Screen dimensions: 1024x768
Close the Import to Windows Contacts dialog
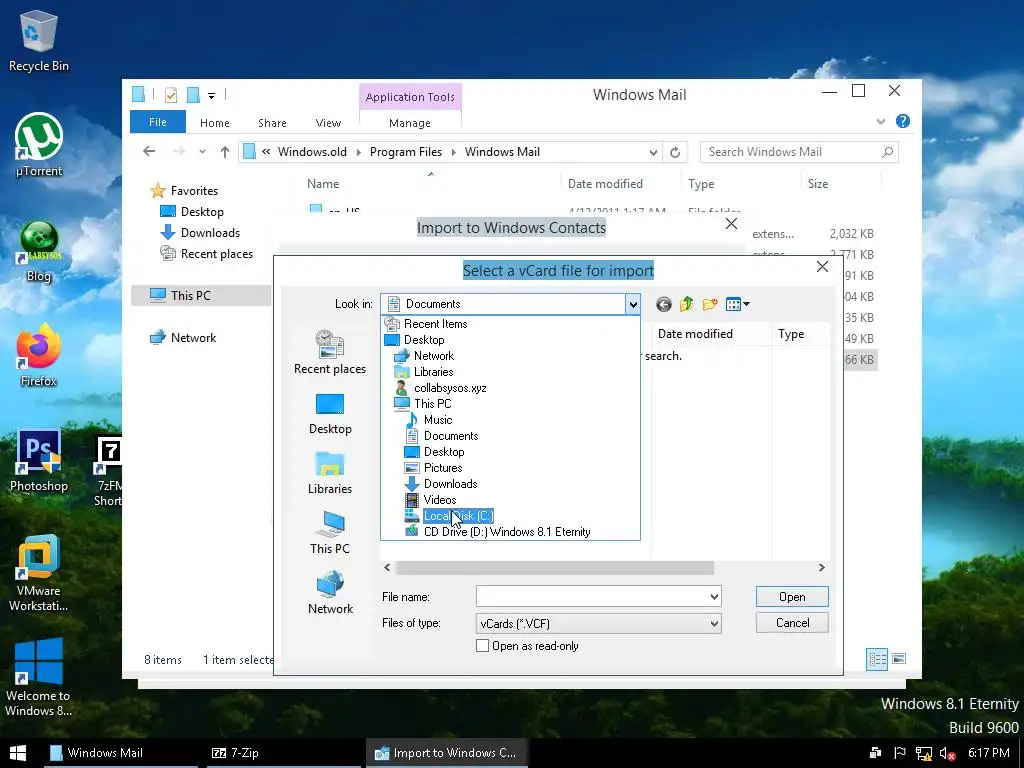click(x=731, y=224)
